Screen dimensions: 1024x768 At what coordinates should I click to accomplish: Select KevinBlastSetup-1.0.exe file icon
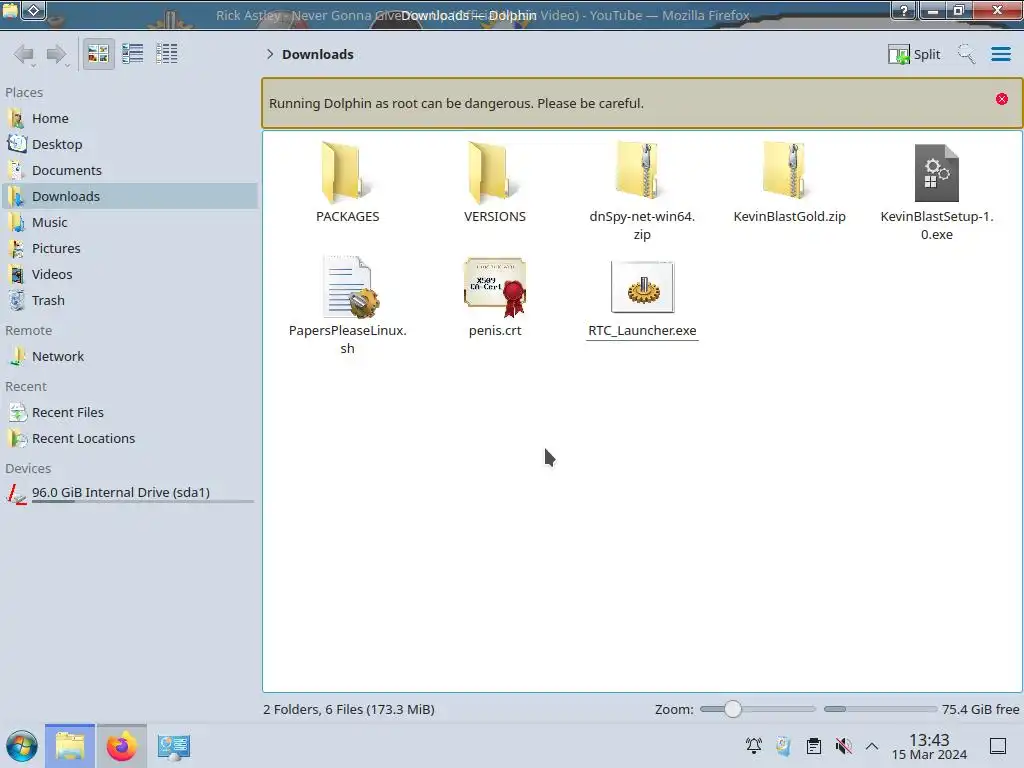(936, 172)
